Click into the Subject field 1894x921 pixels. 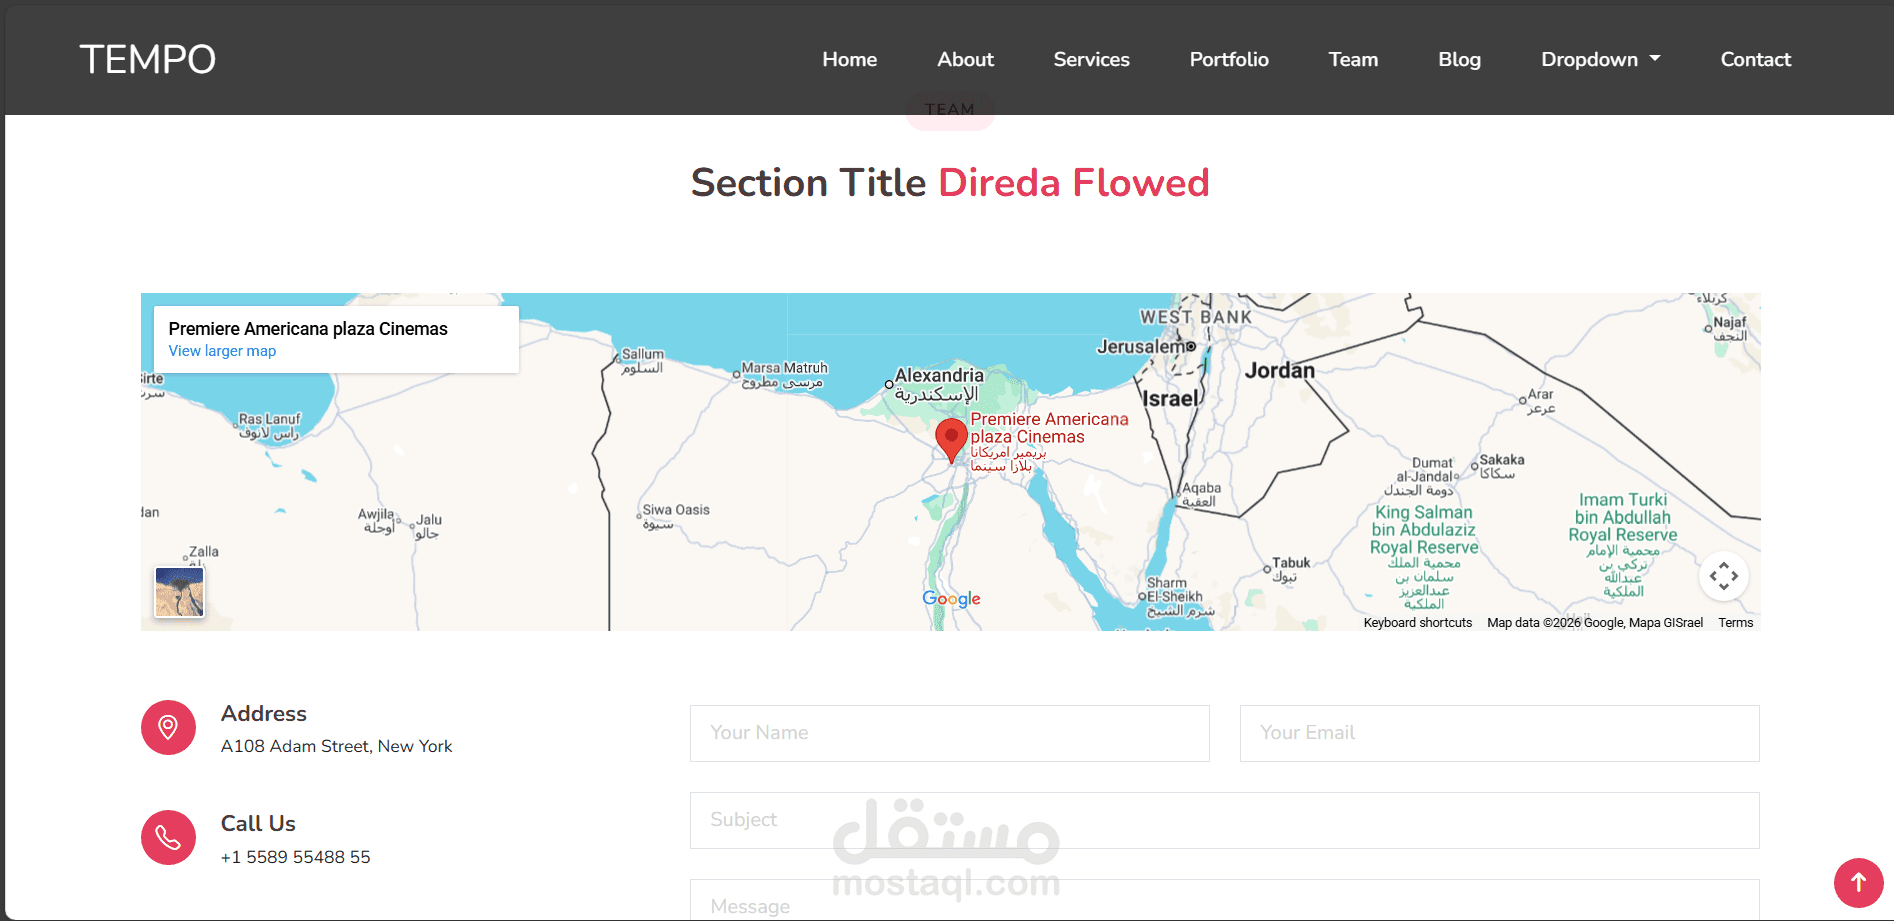coord(1224,820)
